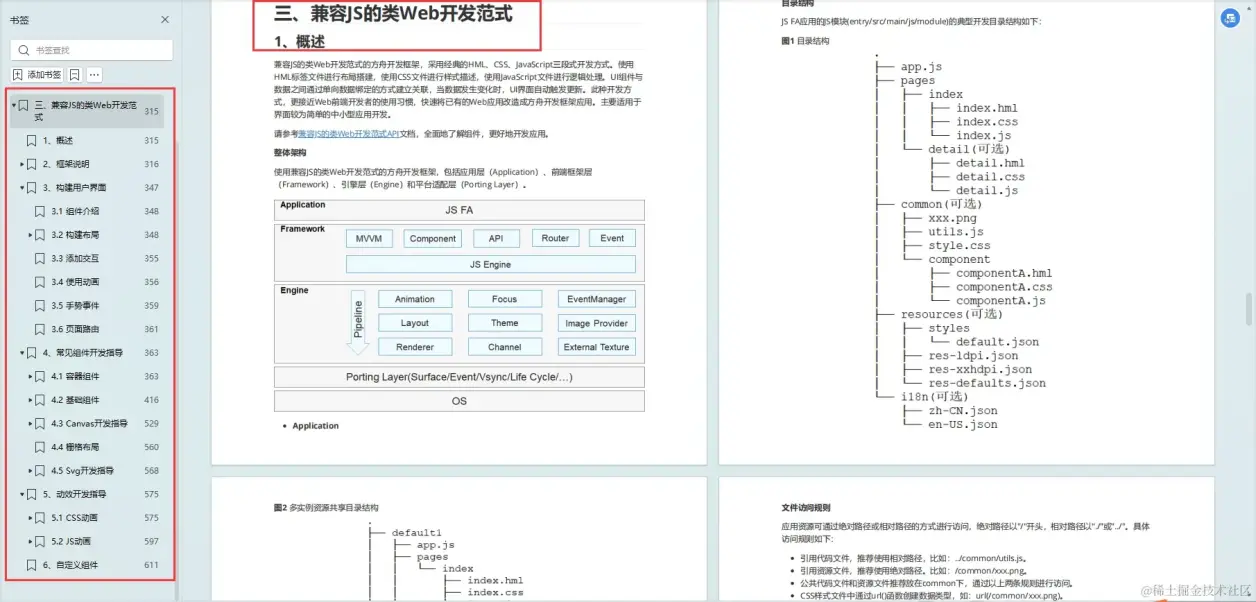Expand the 5.1 CSS动画 bookmark
The width and height of the screenshot is (1256, 602).
[x=30, y=518]
